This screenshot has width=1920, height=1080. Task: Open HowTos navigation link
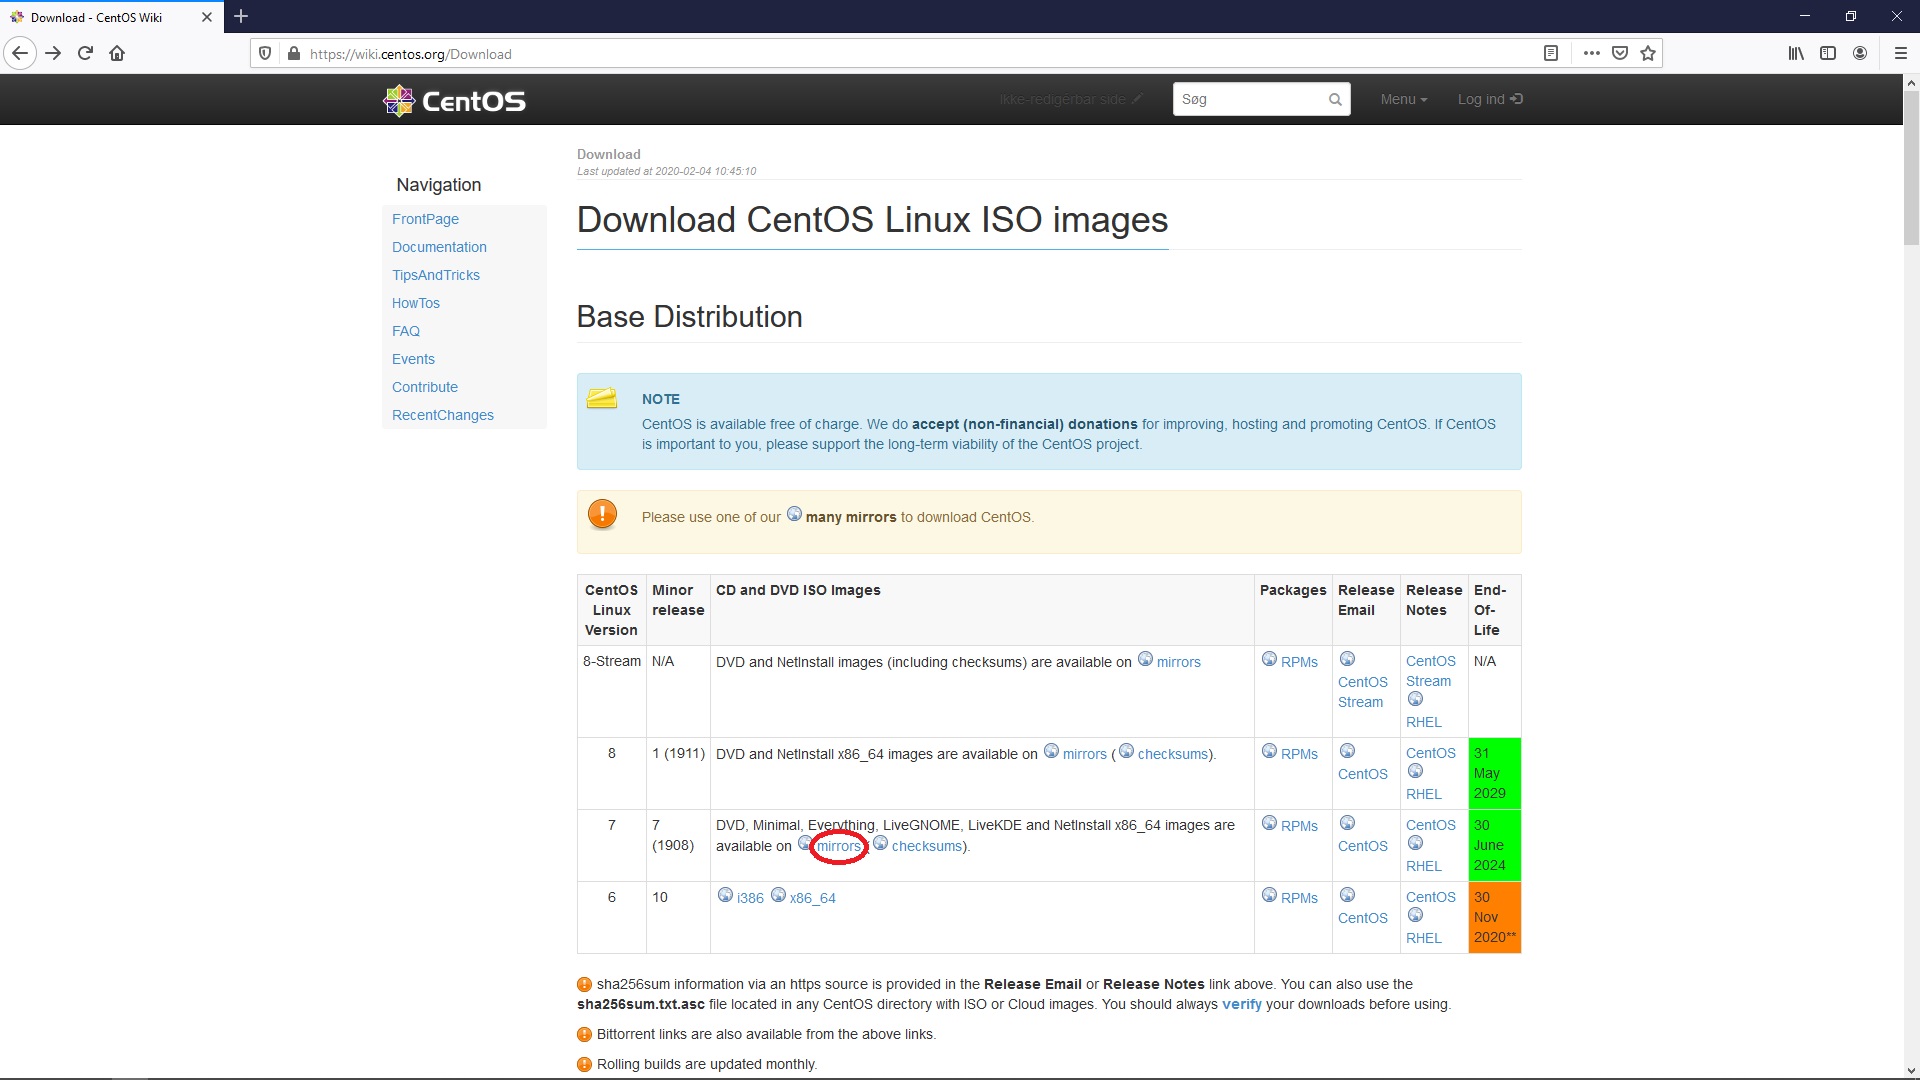[415, 303]
